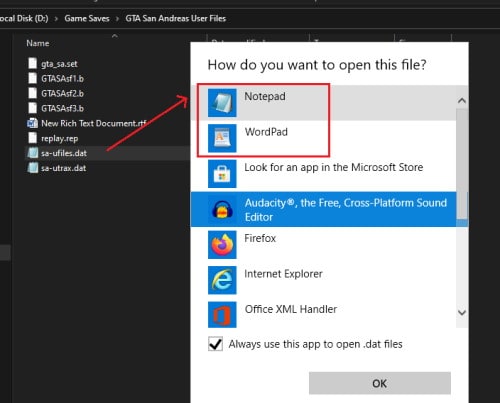The width and height of the screenshot is (500, 403).
Task: Select file name GTASAsf1.b
Action: (x=62, y=79)
